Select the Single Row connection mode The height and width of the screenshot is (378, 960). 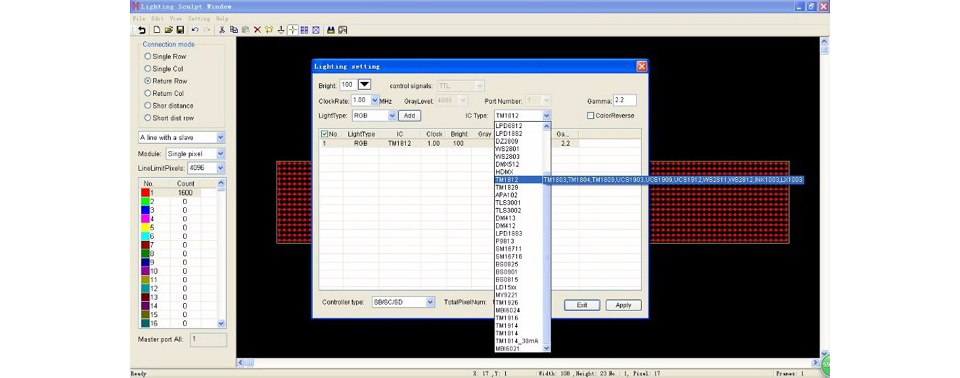(x=165, y=56)
